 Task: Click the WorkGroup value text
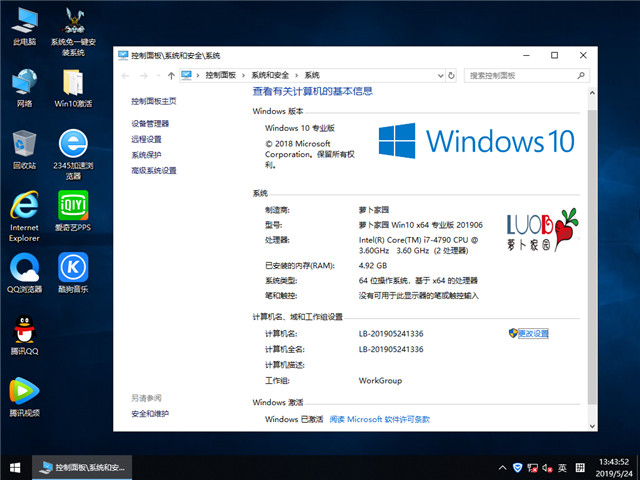[x=380, y=381]
